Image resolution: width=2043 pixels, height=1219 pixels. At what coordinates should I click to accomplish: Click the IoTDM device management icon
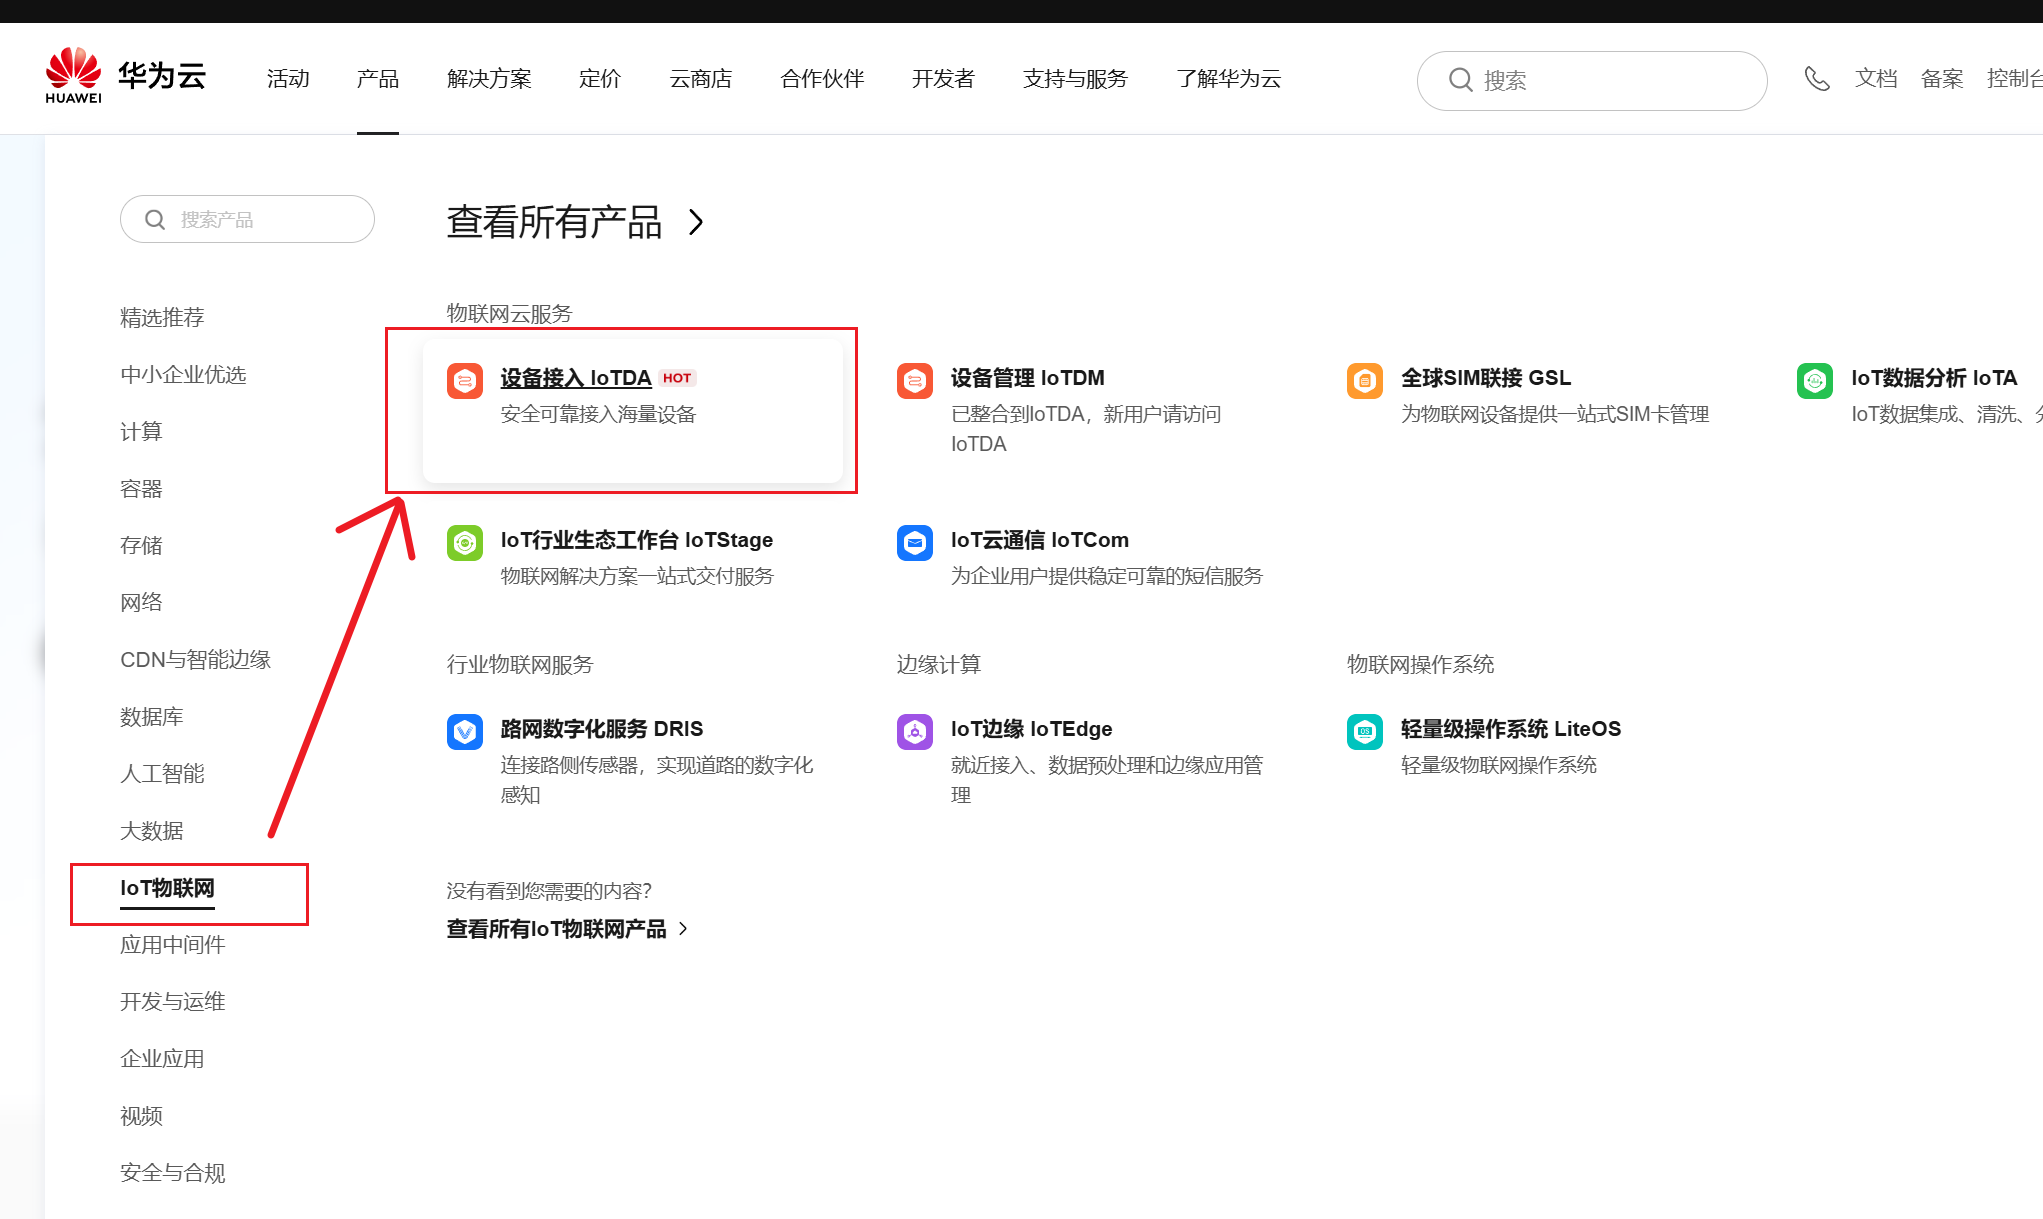click(914, 380)
